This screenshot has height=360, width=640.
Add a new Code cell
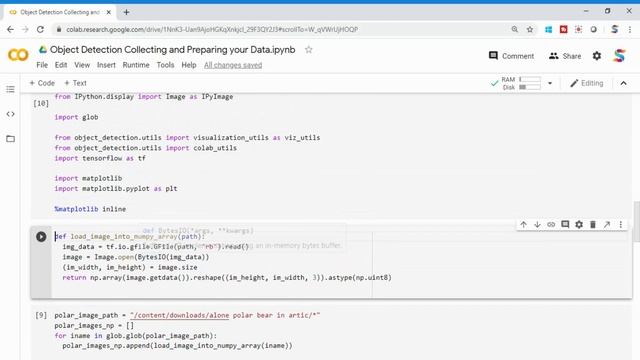[42, 83]
